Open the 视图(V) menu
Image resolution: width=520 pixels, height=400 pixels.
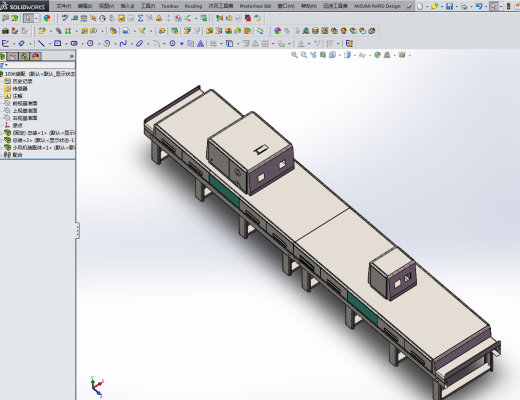pyautogui.click(x=106, y=6)
